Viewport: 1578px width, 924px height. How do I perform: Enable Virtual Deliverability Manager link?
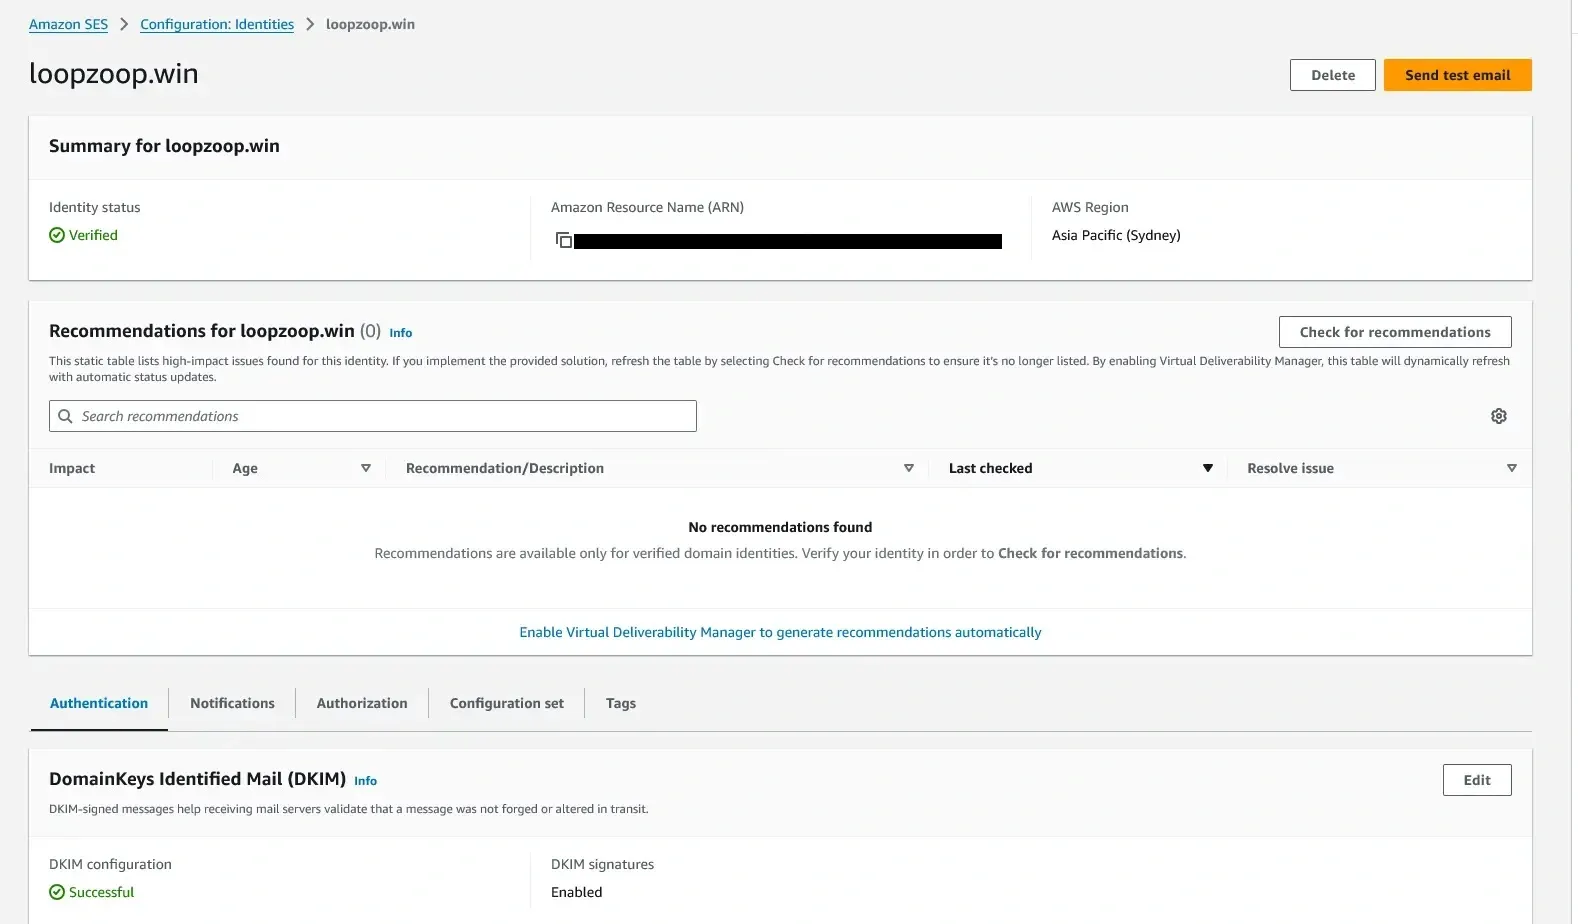coord(780,632)
